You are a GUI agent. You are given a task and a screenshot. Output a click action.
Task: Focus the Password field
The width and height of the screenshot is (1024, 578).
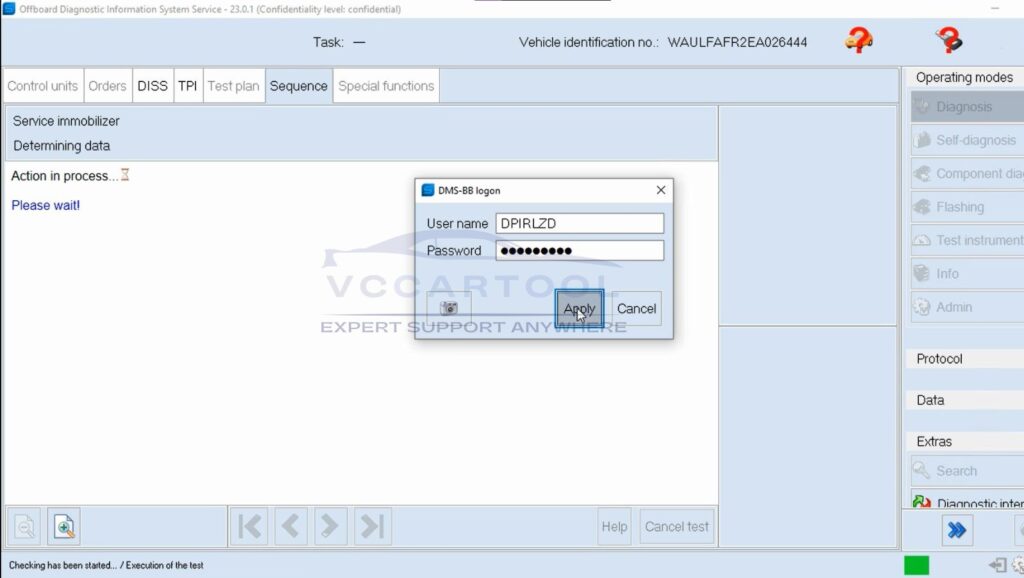[x=580, y=250]
